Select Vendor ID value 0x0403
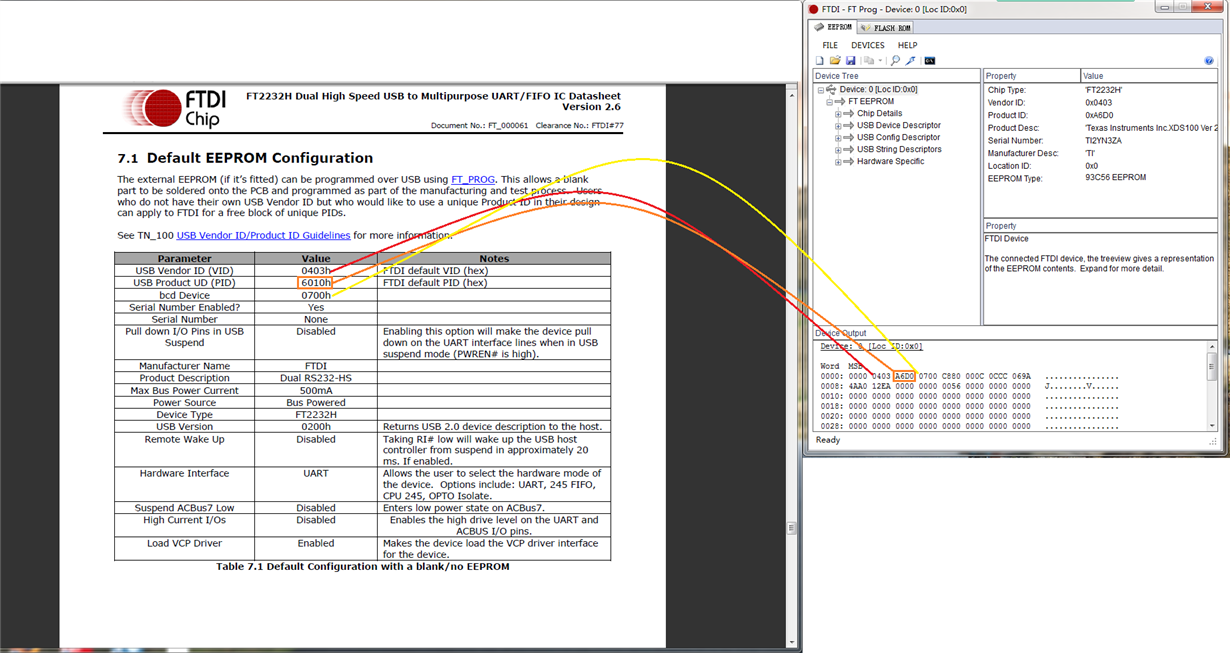This screenshot has height=653, width=1230. (x=1097, y=102)
